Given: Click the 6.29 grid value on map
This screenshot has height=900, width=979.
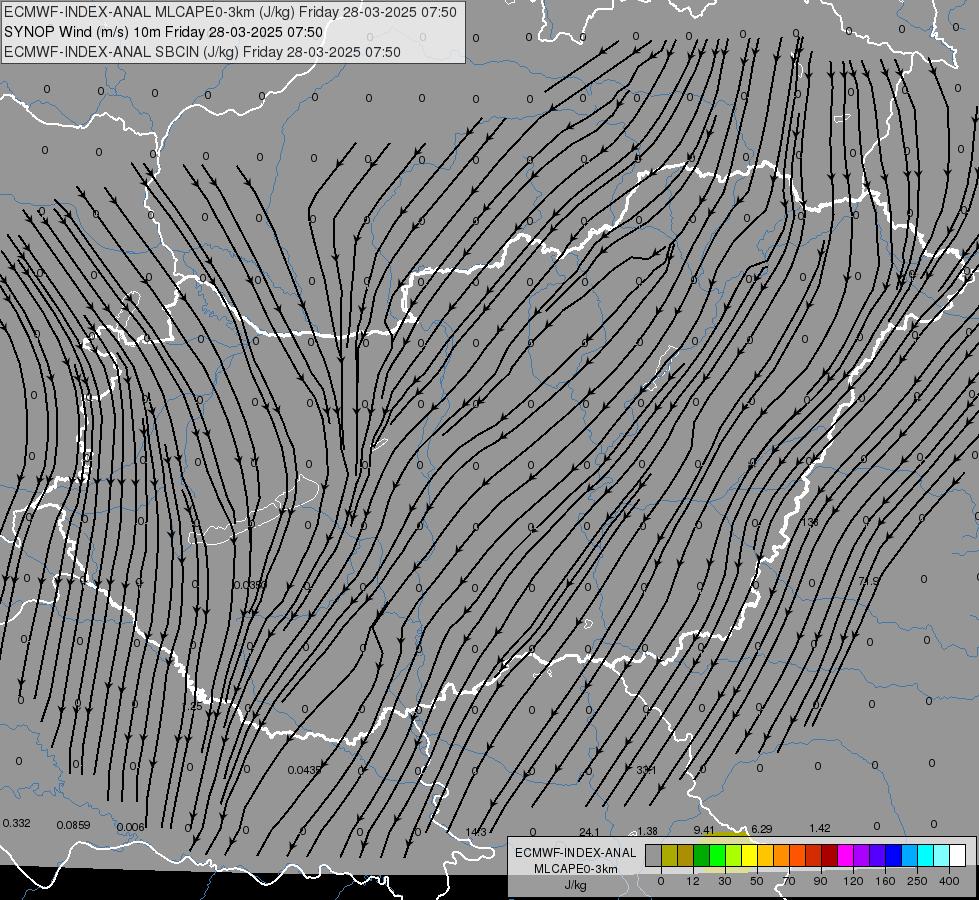Looking at the screenshot, I should click(762, 829).
